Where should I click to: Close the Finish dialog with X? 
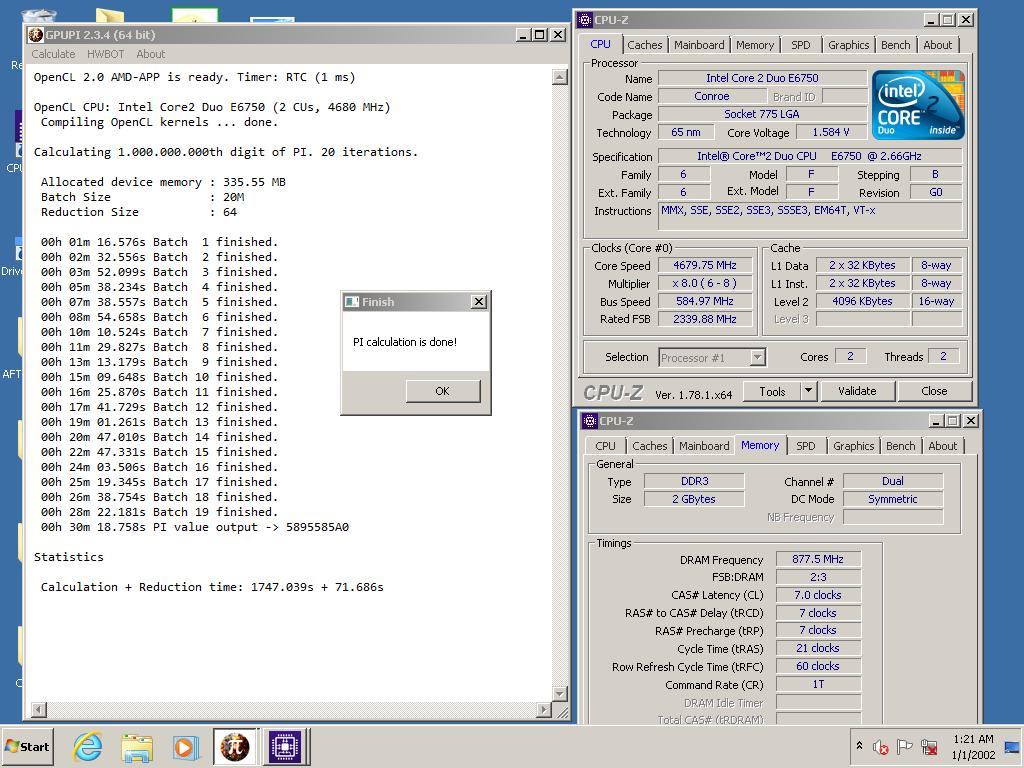point(479,302)
